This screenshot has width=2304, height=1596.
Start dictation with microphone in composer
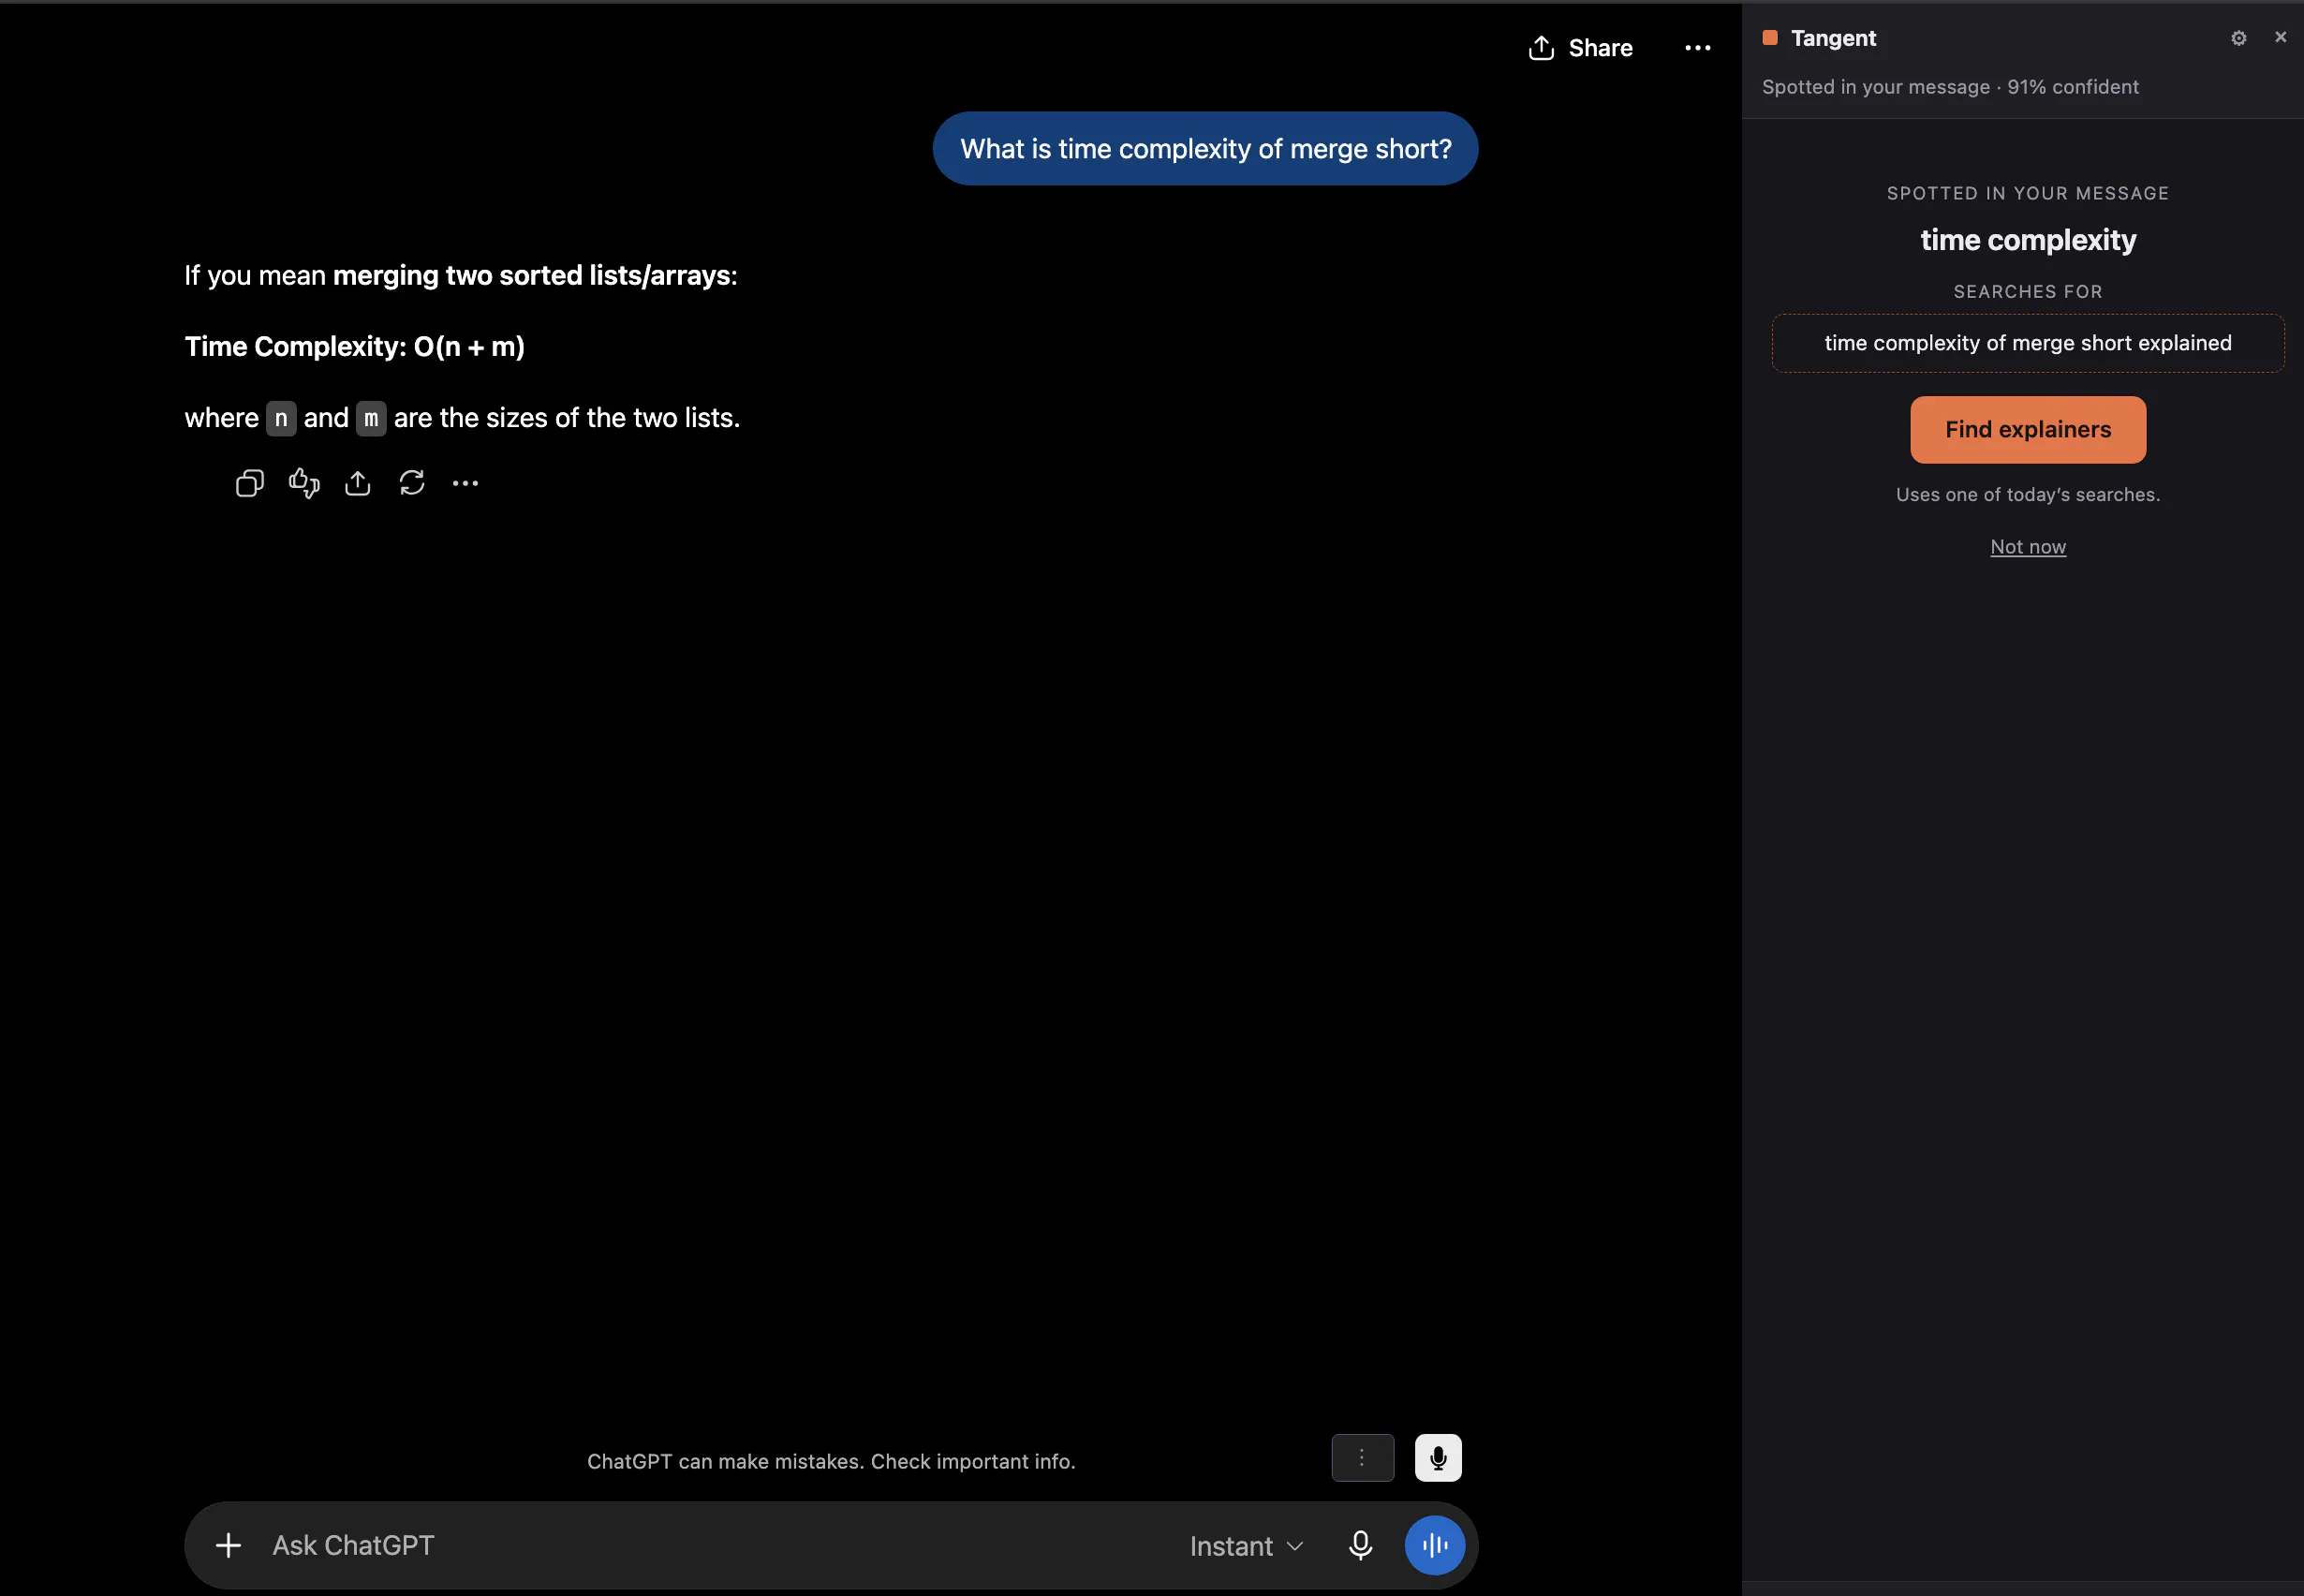[1360, 1546]
